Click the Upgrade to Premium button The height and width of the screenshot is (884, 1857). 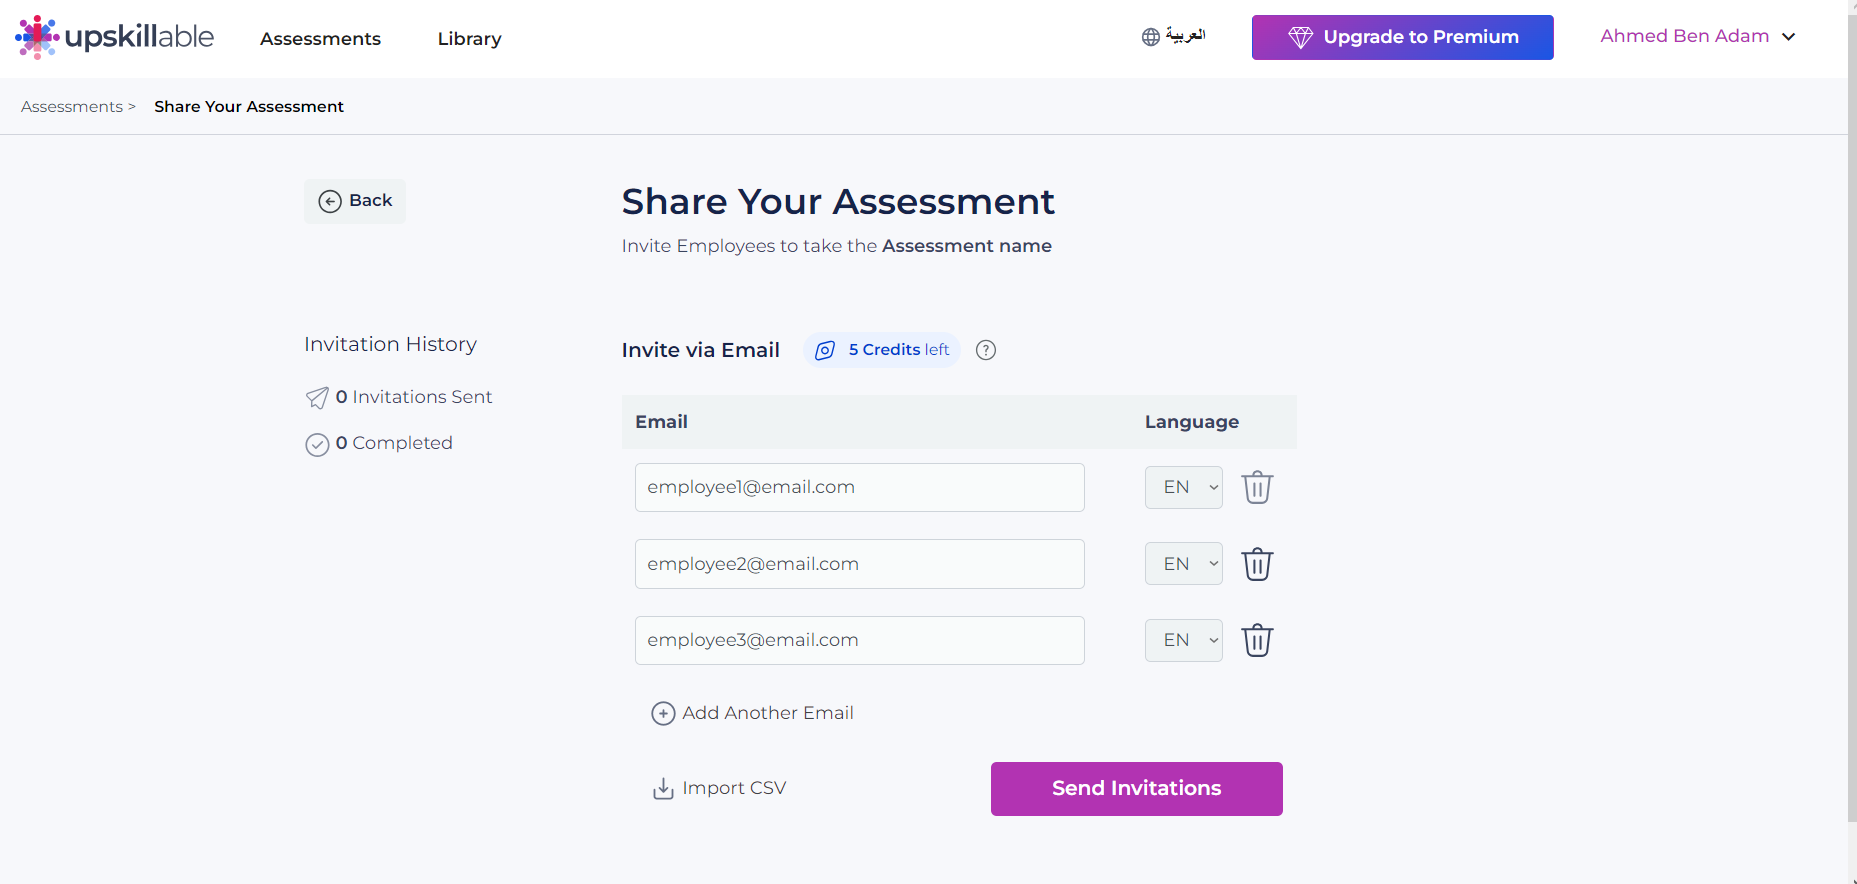tap(1403, 37)
